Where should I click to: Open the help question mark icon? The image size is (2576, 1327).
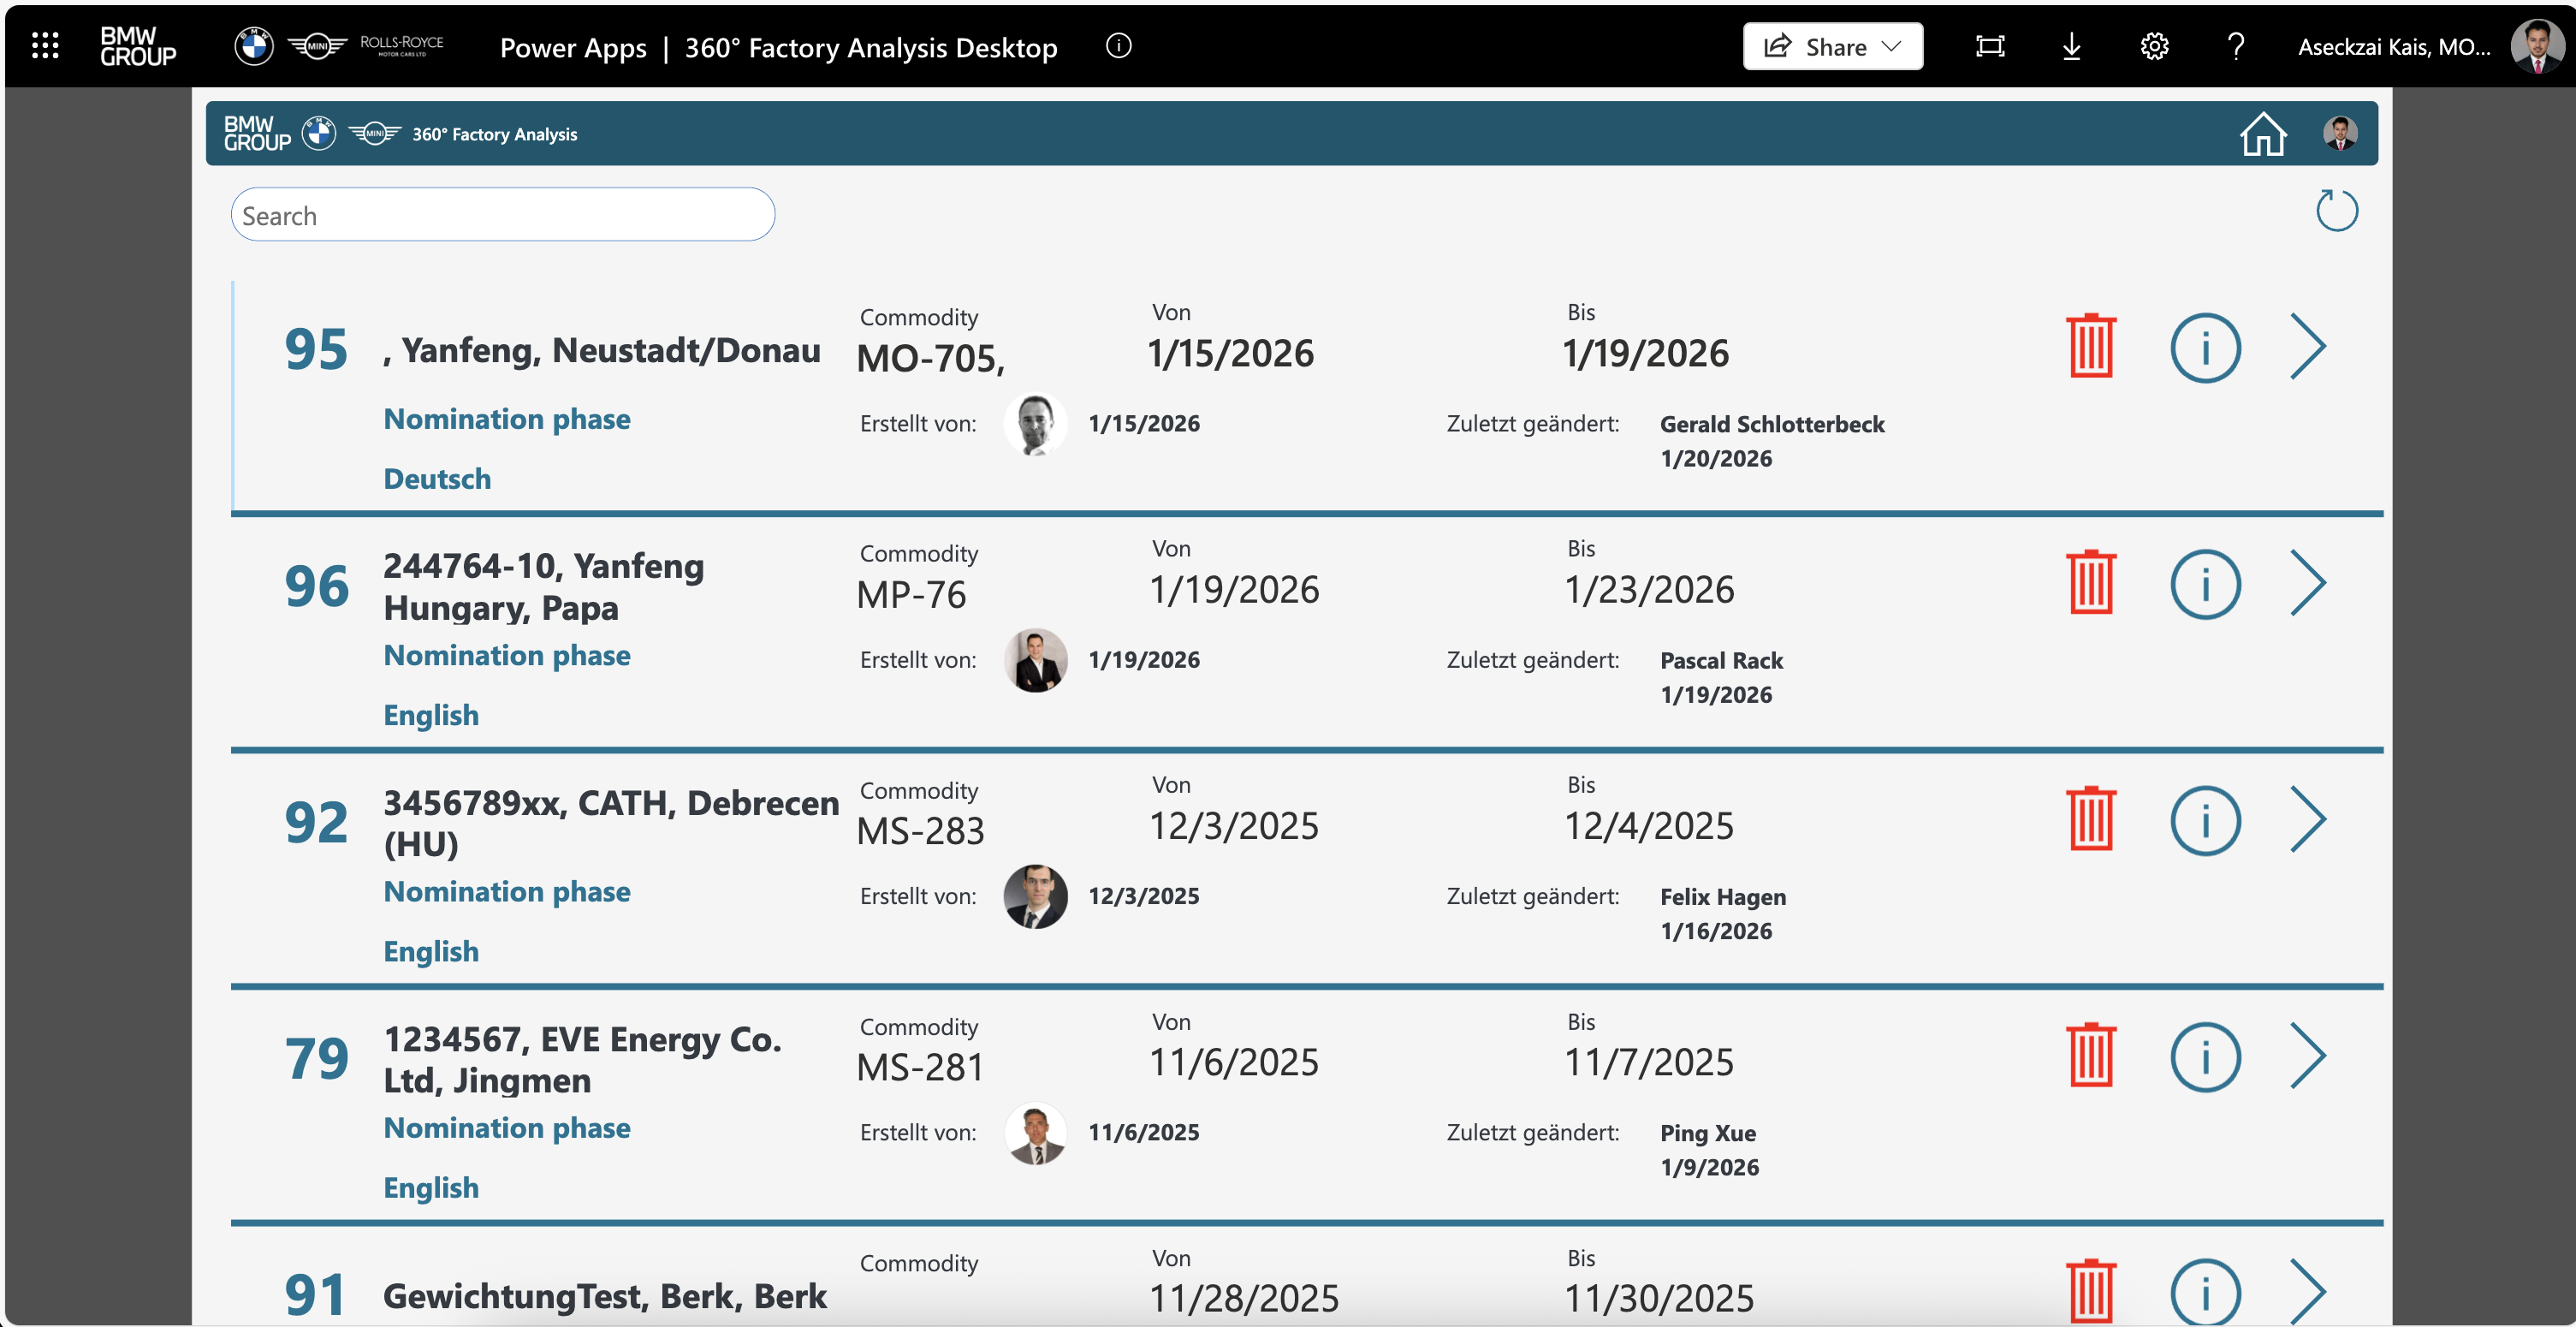(2236, 46)
